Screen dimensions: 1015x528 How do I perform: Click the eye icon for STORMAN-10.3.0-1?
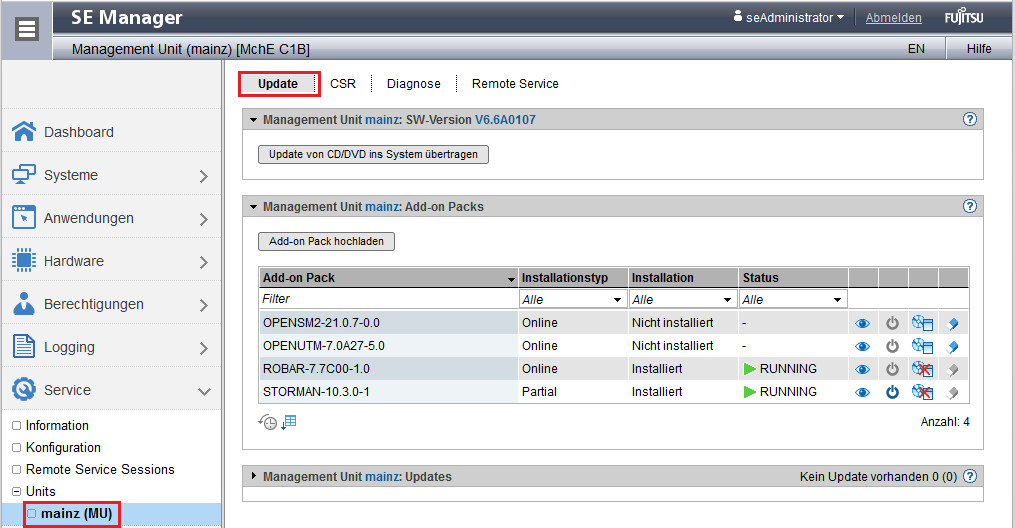coord(862,392)
